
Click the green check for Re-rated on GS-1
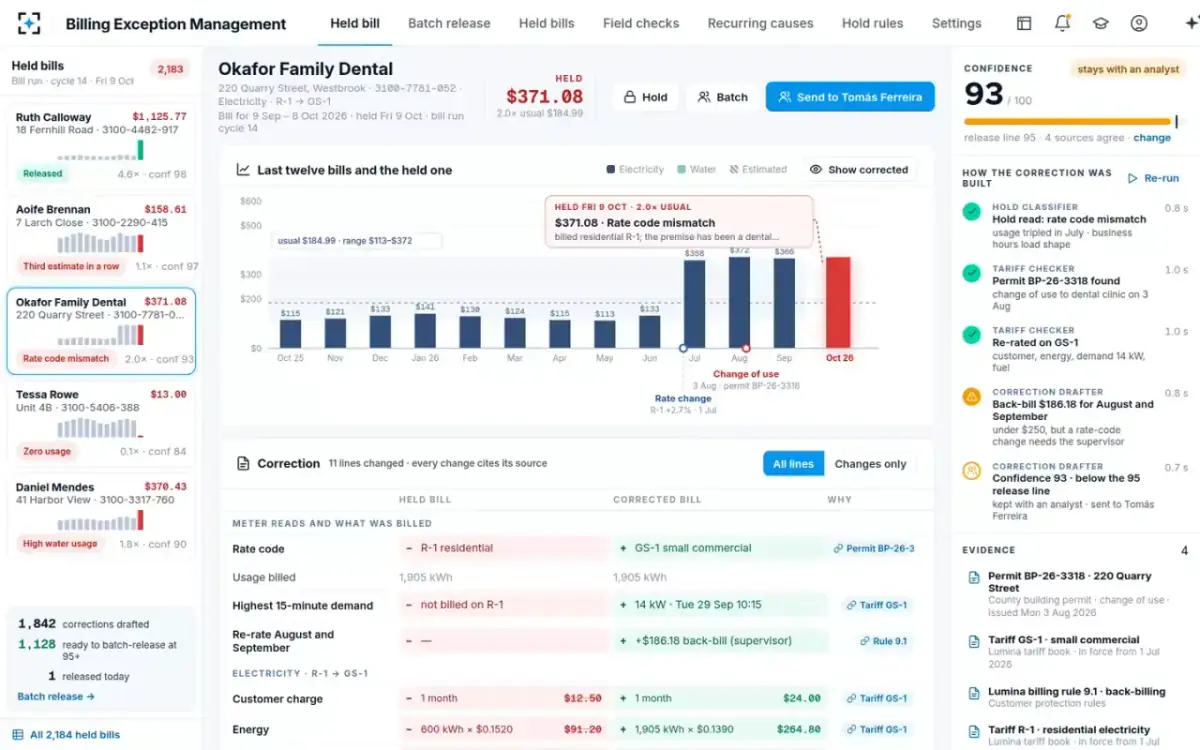(971, 335)
